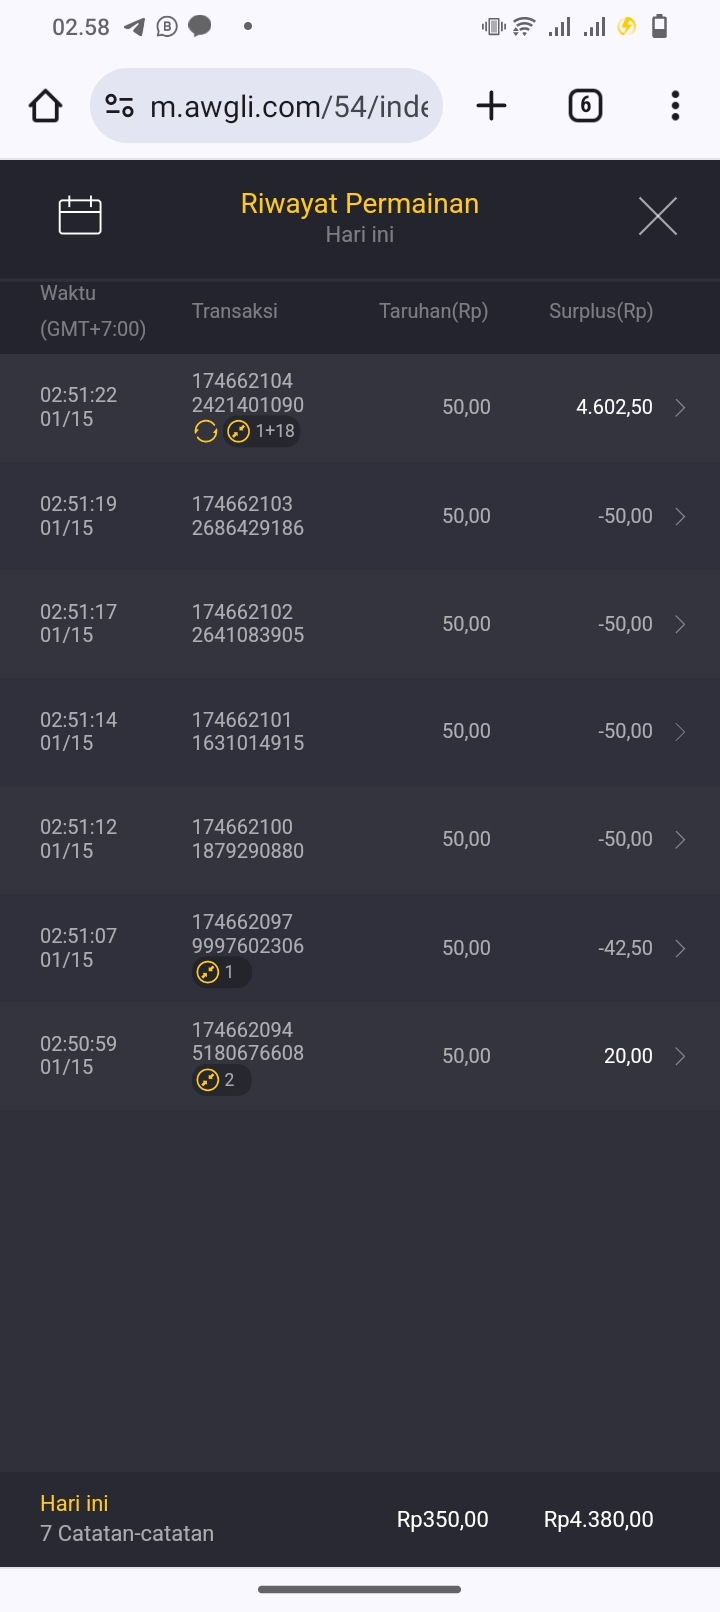Click the free spin icon on 02:51:22 record
720x1612 pixels.
pyautogui.click(x=206, y=431)
